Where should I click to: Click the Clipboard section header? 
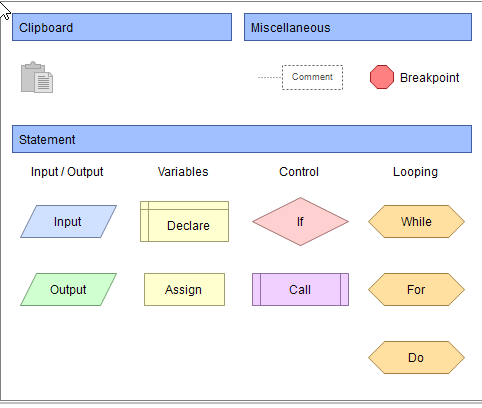click(122, 27)
